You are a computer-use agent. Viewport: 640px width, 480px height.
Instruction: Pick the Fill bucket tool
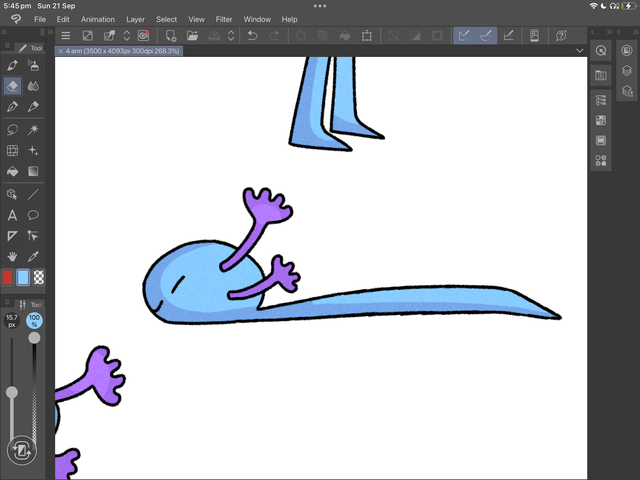pyautogui.click(x=13, y=172)
